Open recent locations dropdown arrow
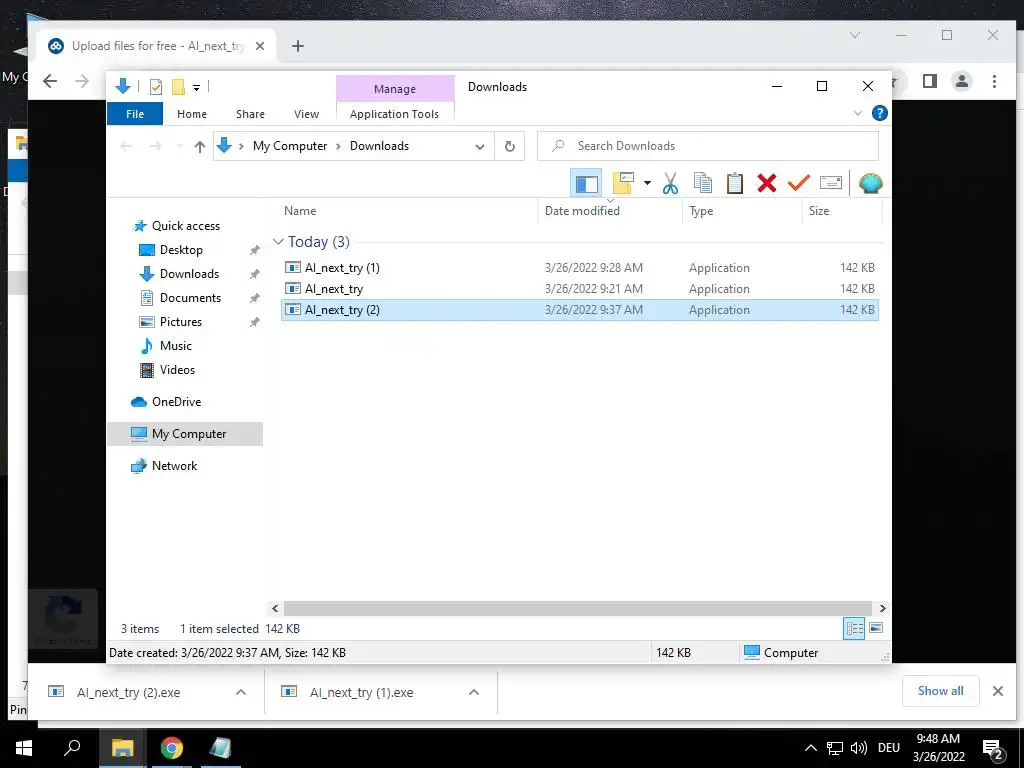This screenshot has height=768, width=1024. [179, 146]
